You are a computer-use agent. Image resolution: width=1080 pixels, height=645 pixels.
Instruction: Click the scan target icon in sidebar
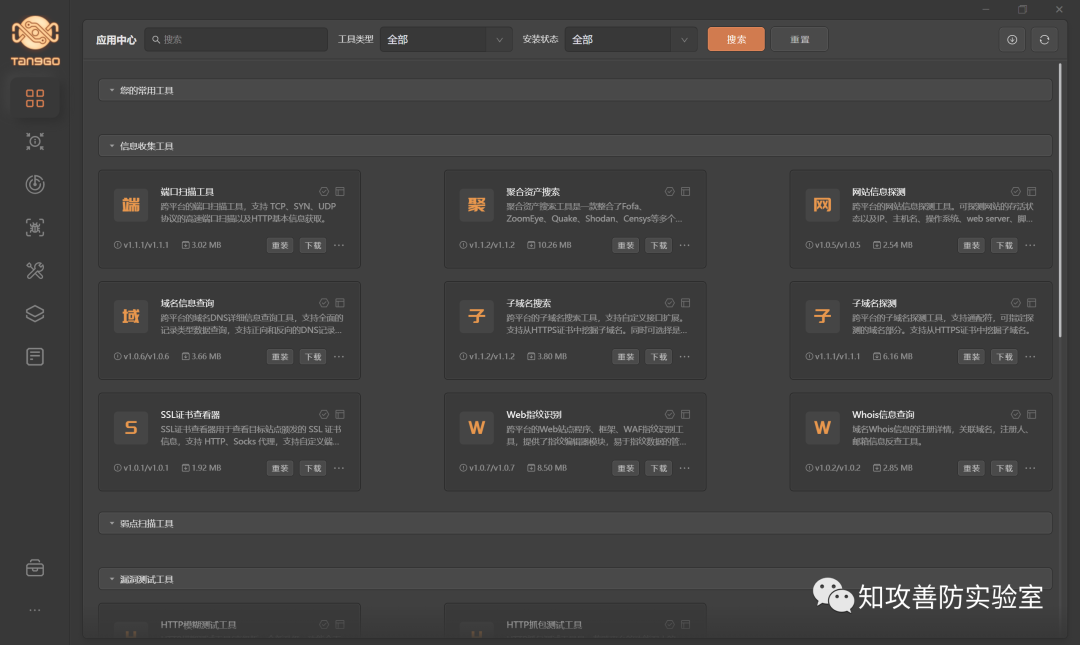tap(34, 141)
